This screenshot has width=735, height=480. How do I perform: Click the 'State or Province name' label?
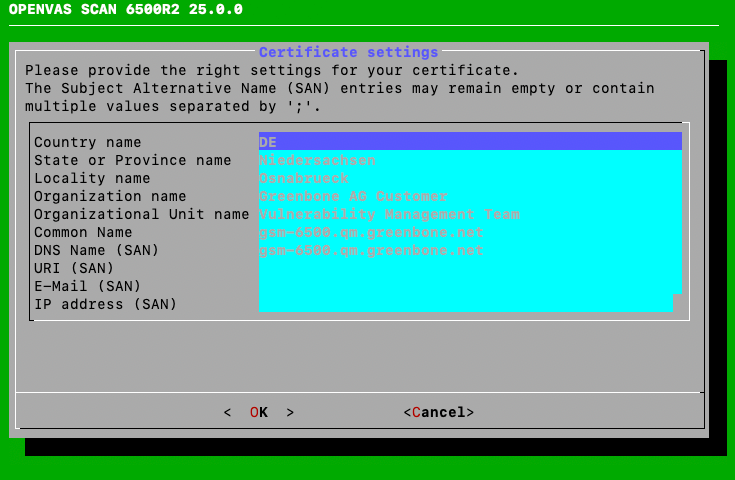click(133, 160)
